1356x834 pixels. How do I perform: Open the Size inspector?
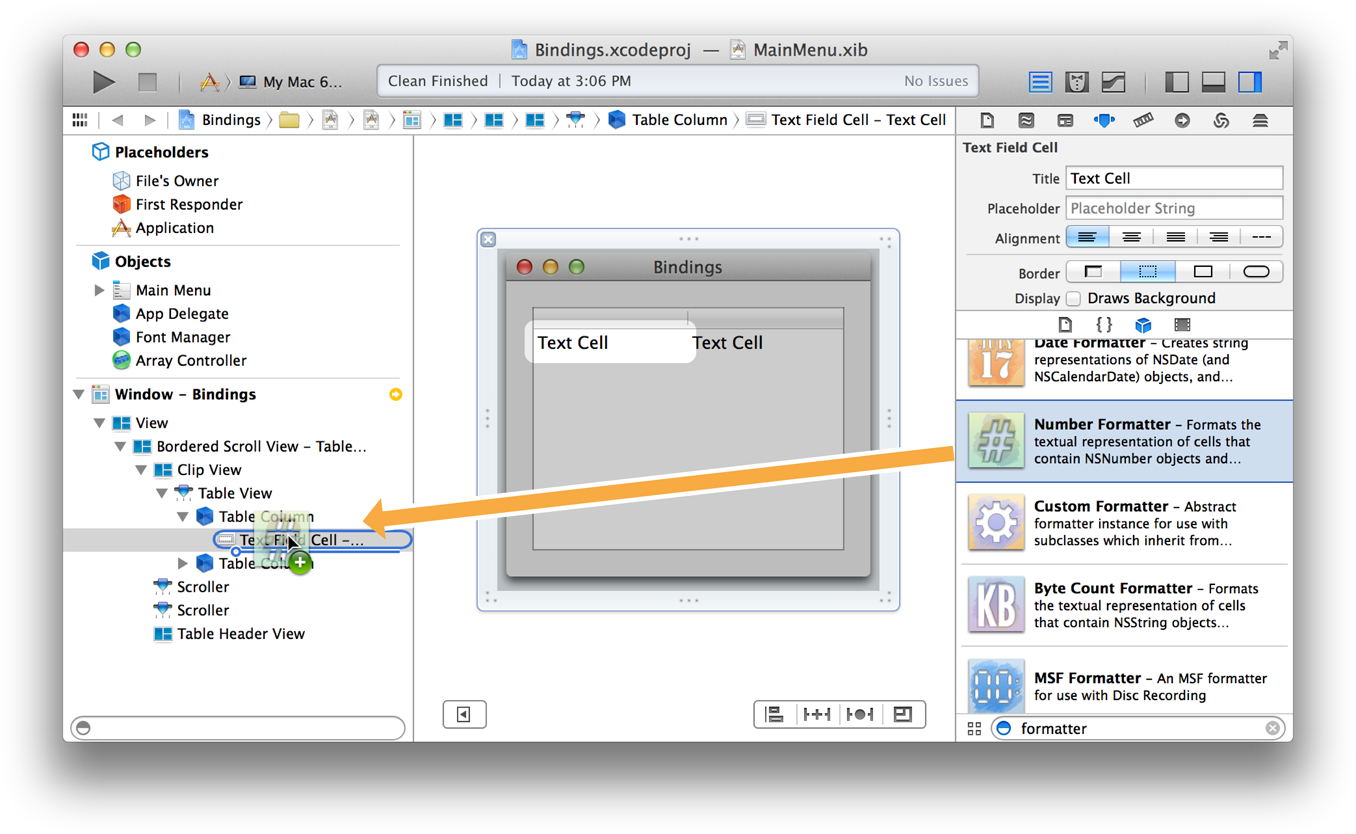click(1143, 120)
